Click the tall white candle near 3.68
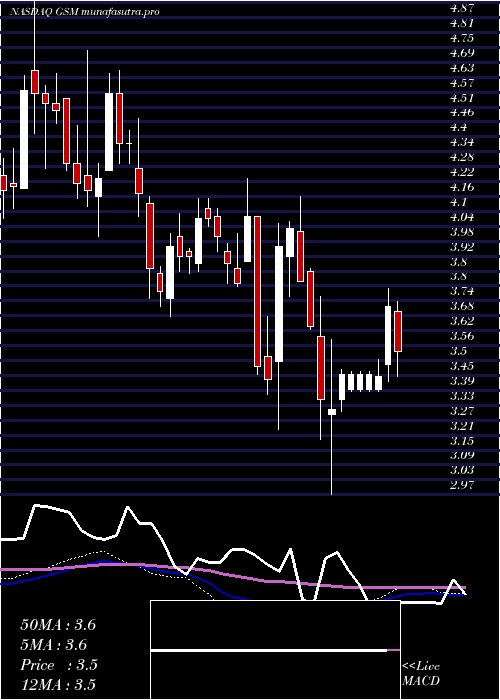 pyautogui.click(x=388, y=335)
